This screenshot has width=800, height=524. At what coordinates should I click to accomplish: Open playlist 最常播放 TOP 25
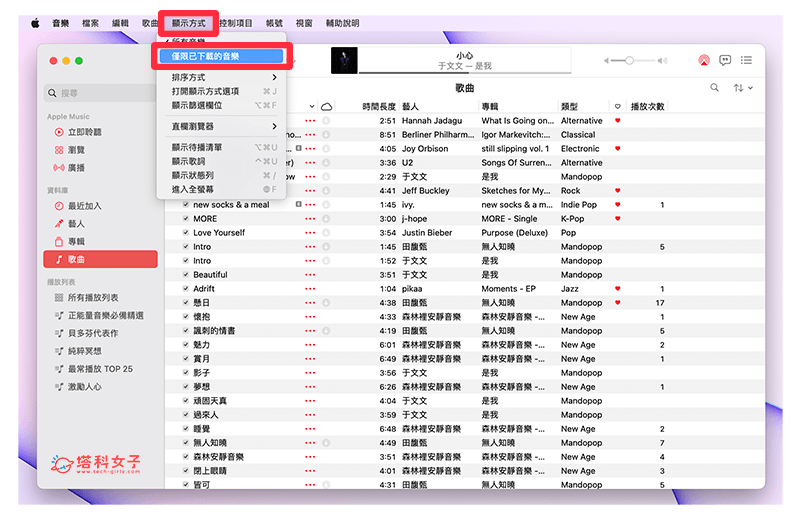click(x=101, y=369)
